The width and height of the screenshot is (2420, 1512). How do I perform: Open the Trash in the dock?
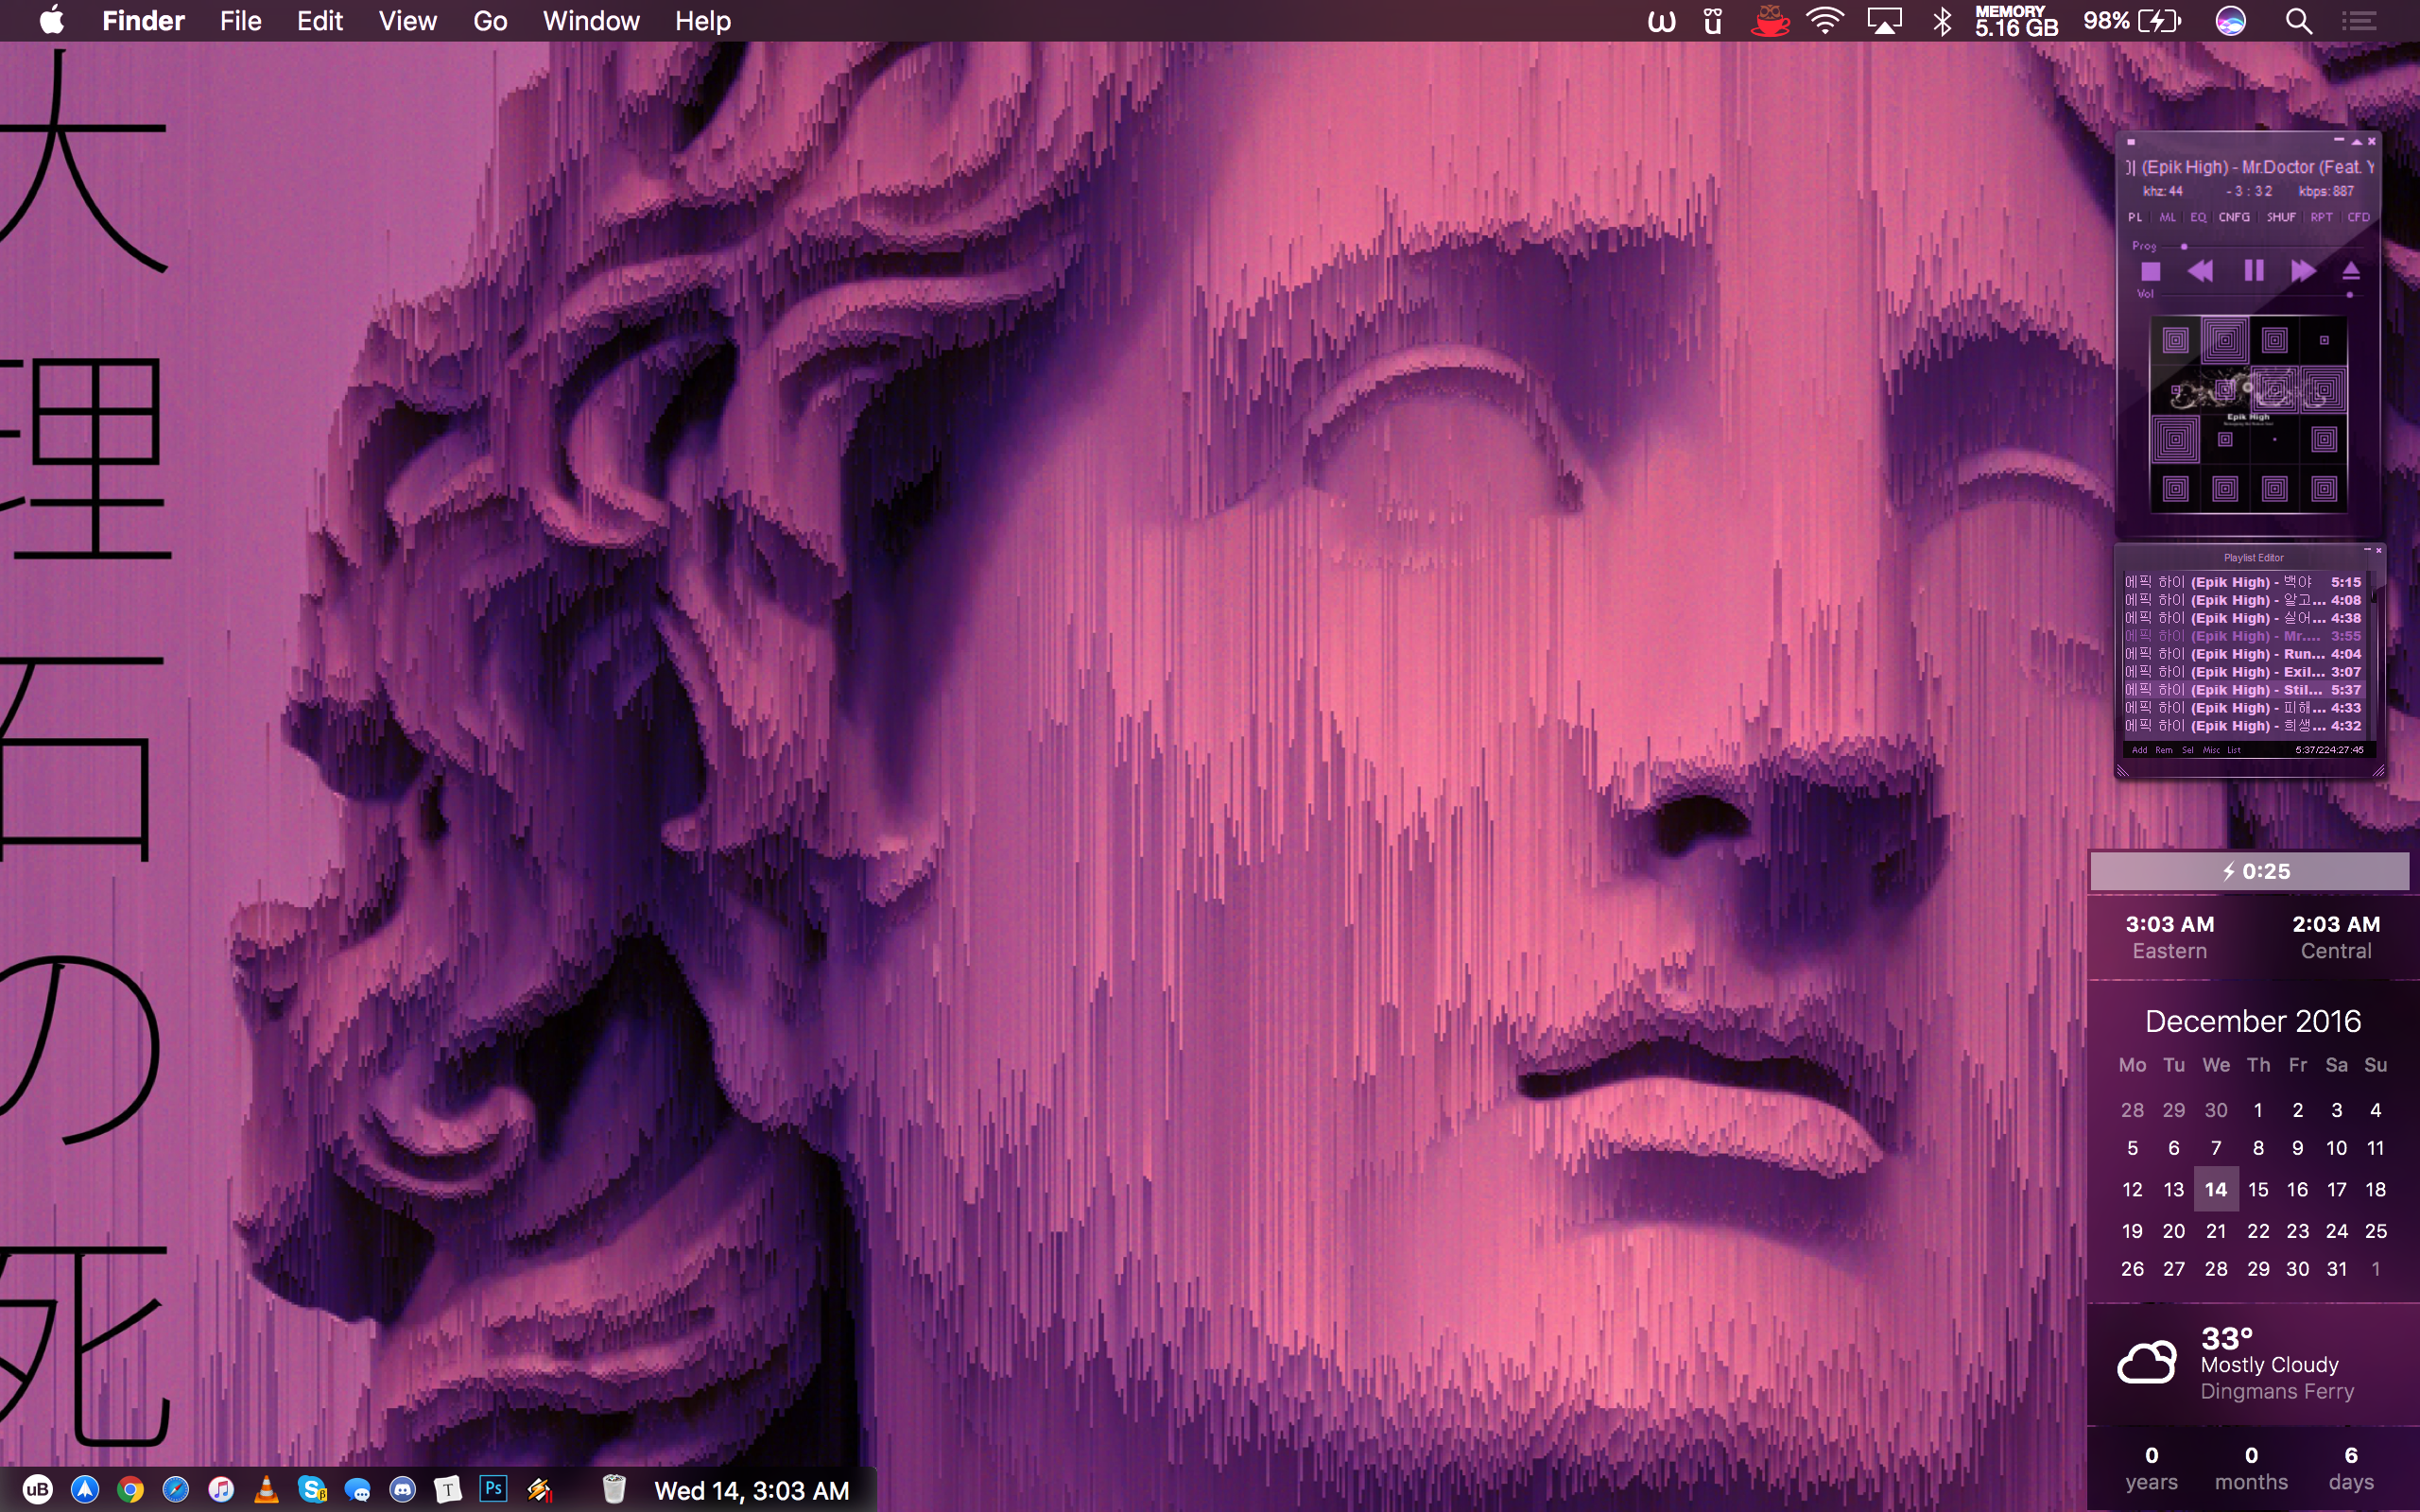[614, 1489]
